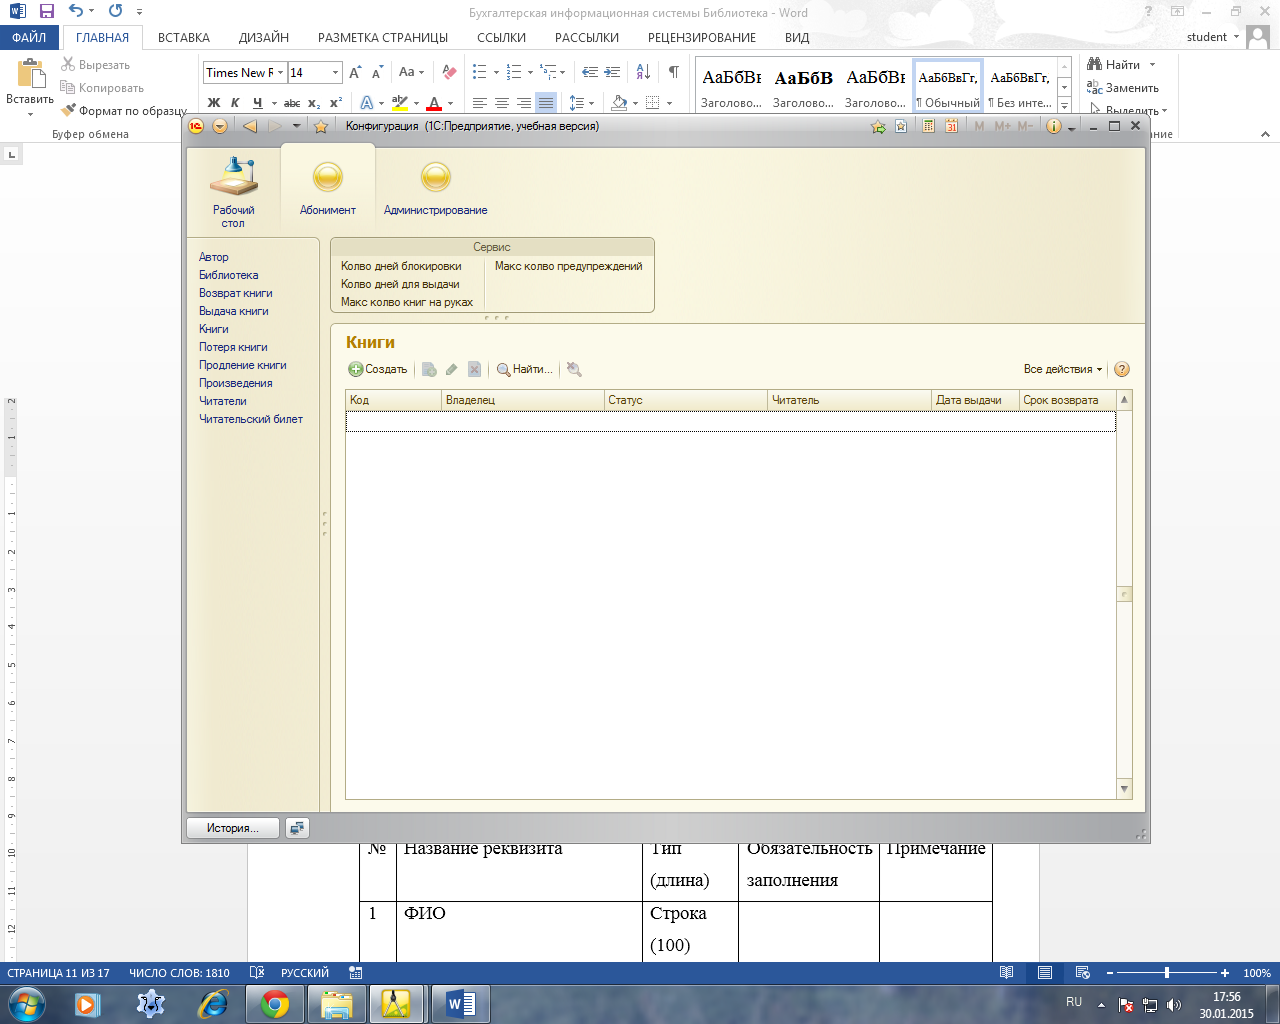Toggle superscript x² formatting
Image resolution: width=1280 pixels, height=1024 pixels.
[x=336, y=103]
